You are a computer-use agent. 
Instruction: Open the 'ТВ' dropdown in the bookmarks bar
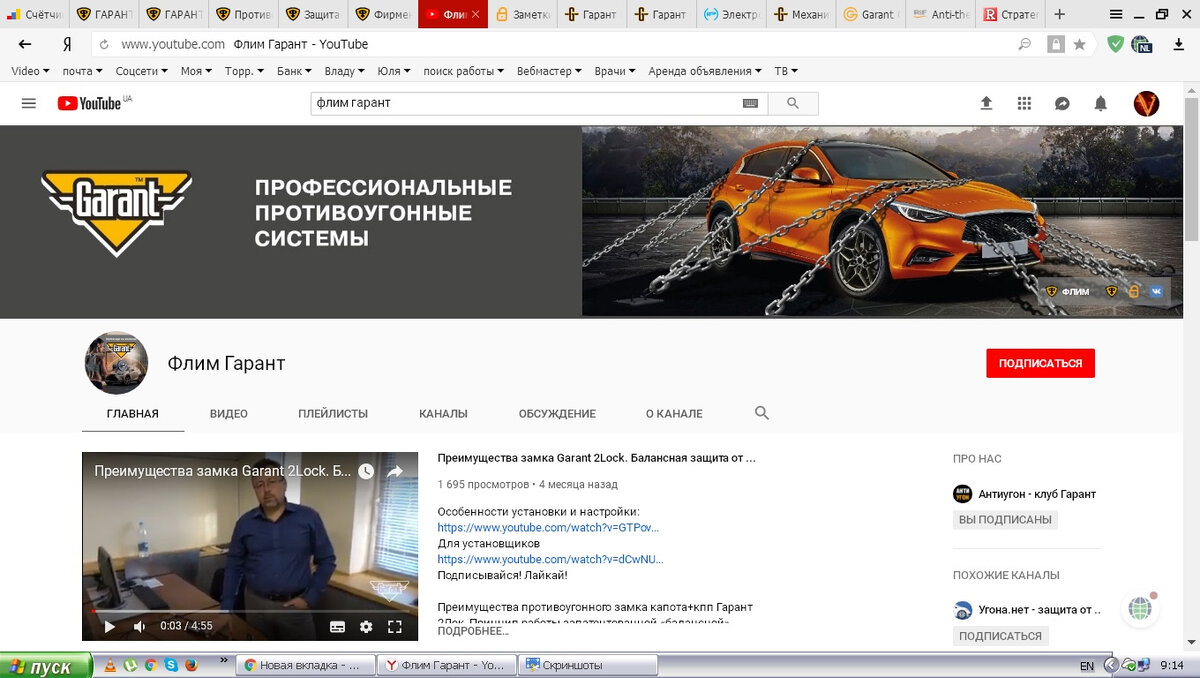(x=784, y=71)
